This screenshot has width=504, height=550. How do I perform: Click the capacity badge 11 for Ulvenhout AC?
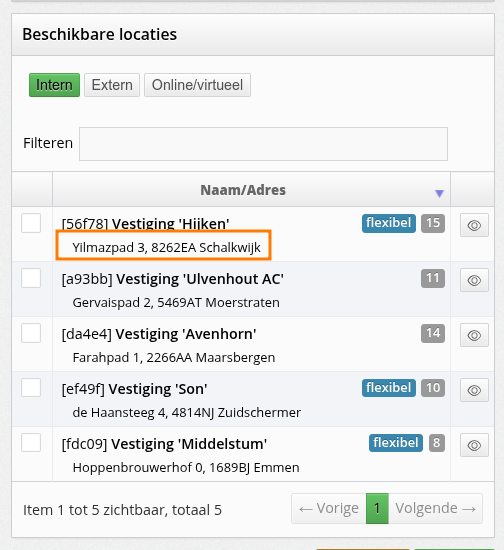(433, 278)
